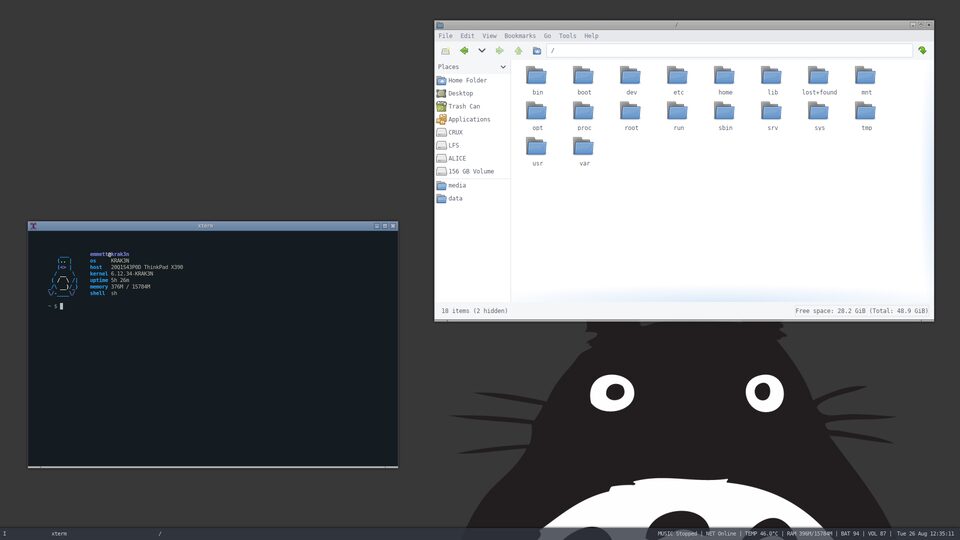Select the ALICE volume in sidebar
Viewport: 960px width, 540px height.
click(472, 158)
